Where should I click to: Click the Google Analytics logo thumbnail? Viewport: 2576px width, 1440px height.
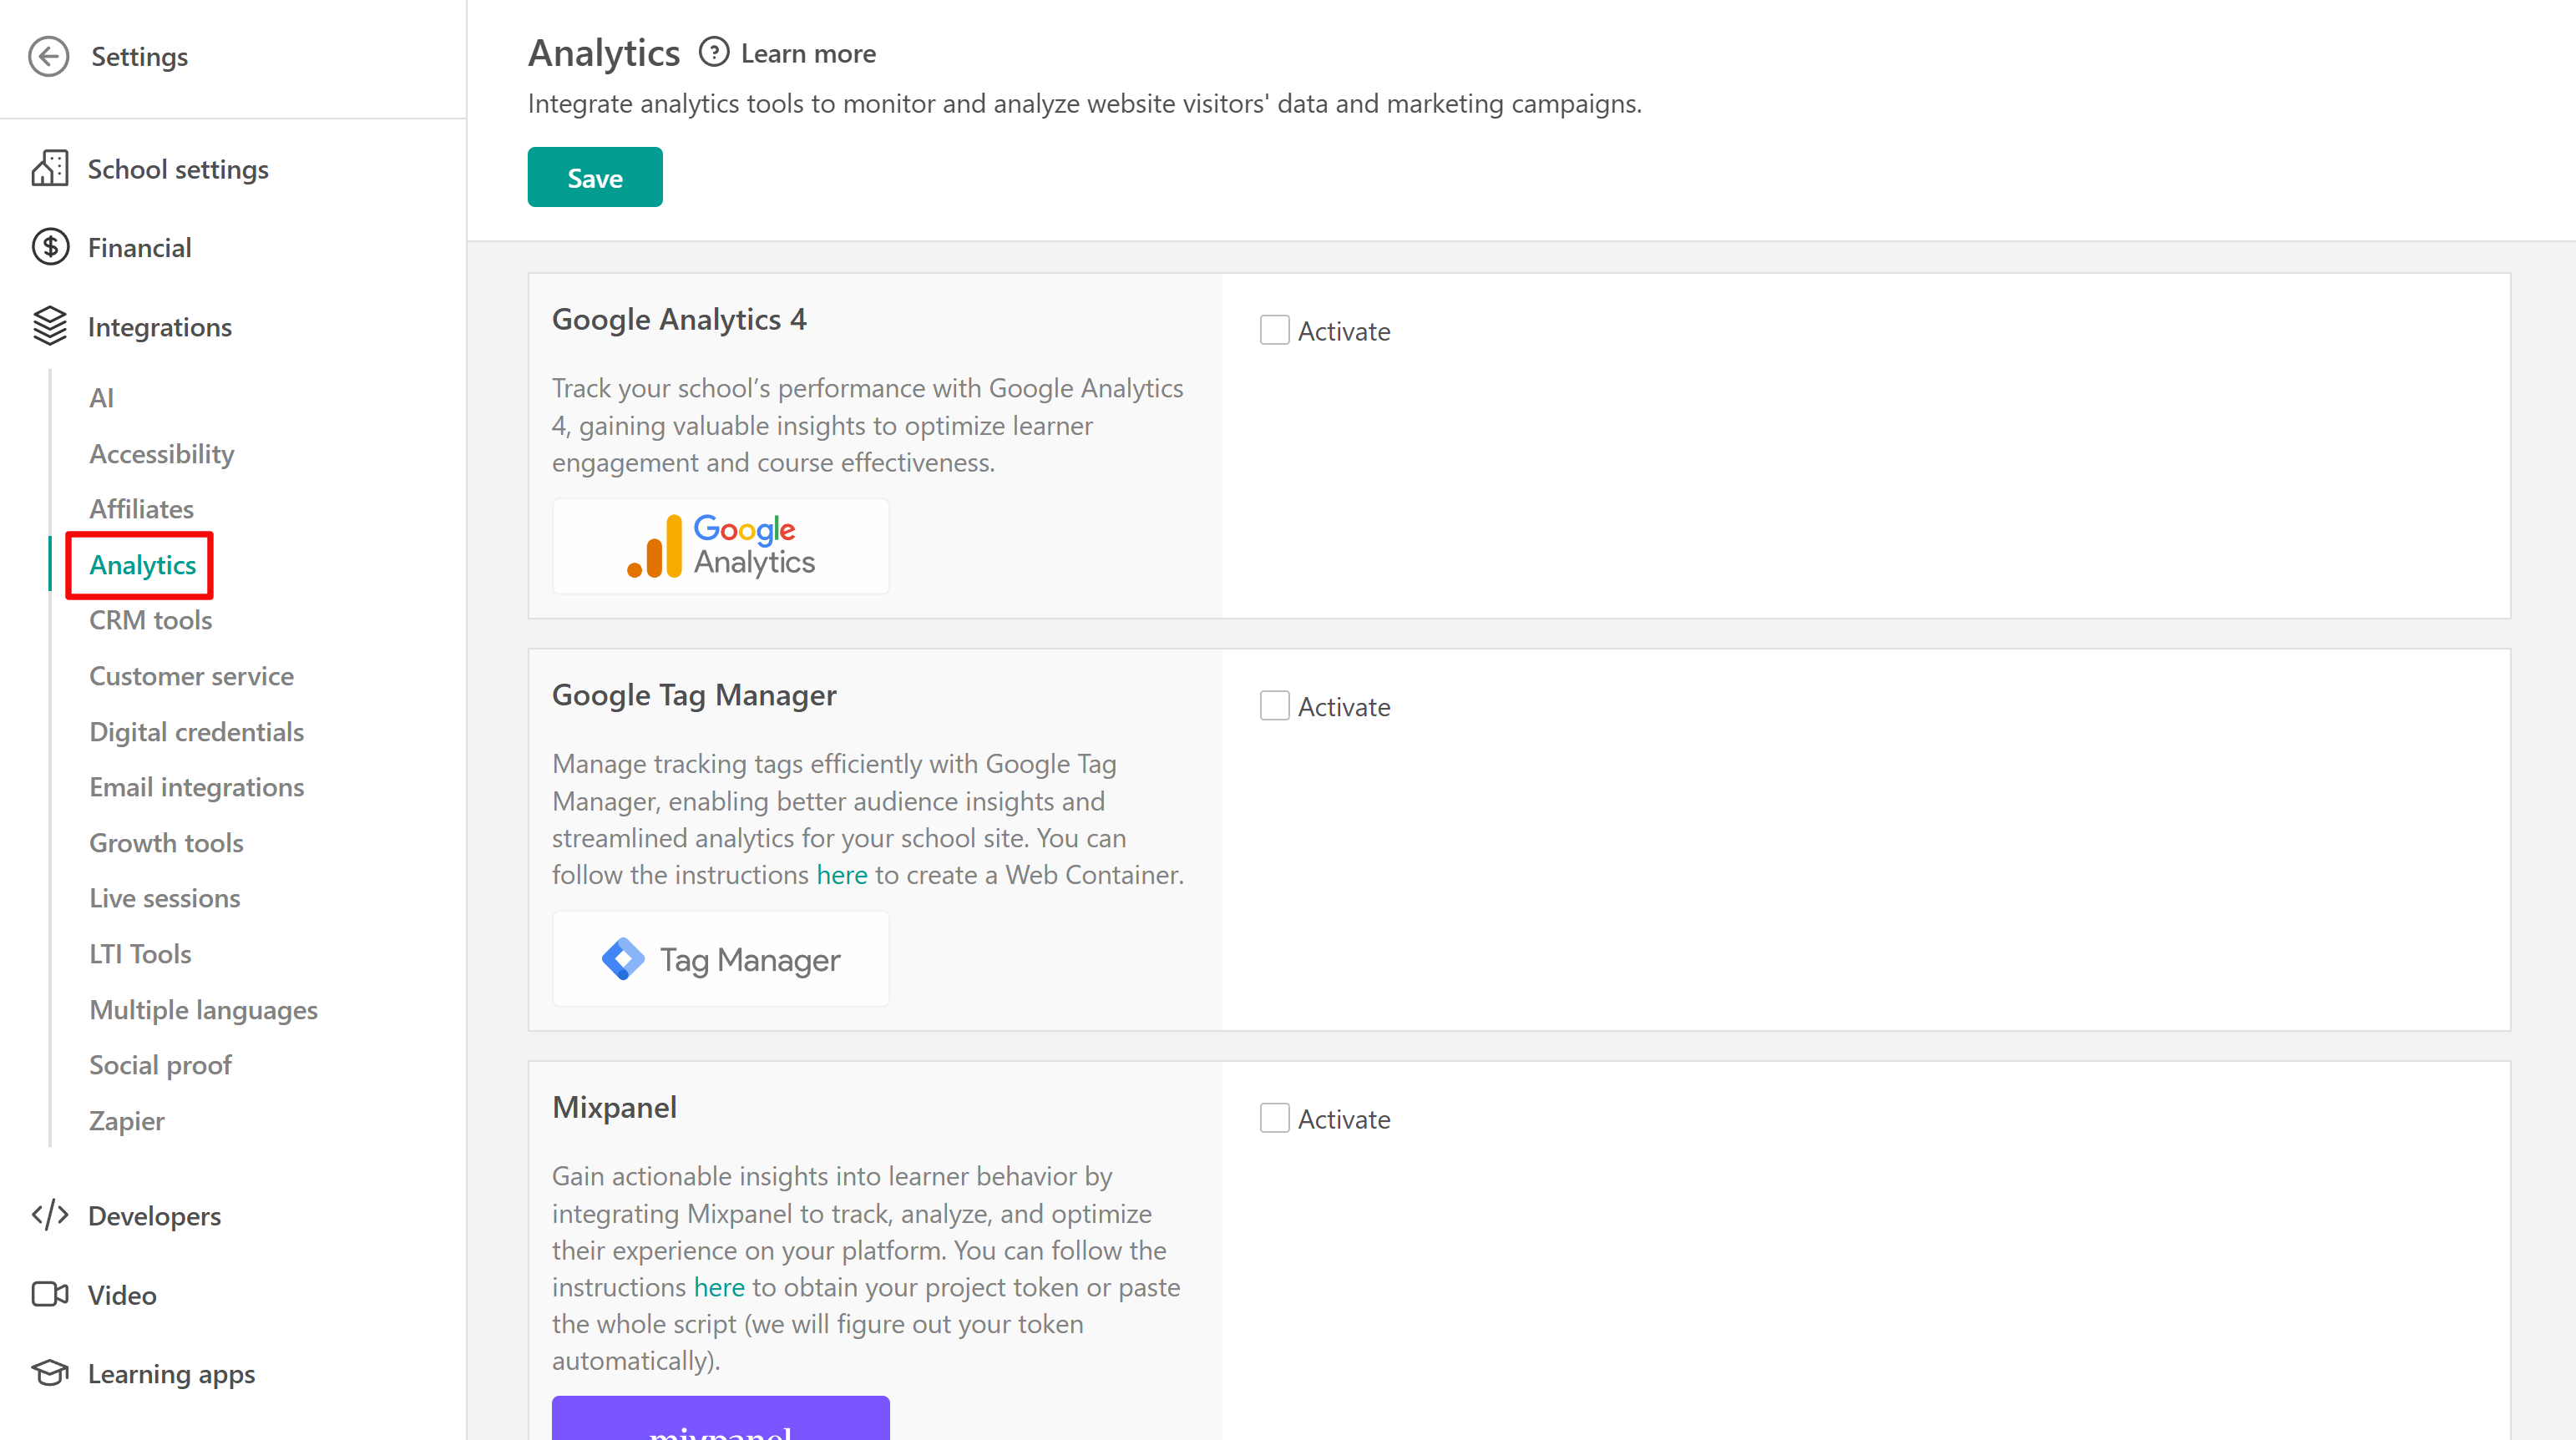click(720, 546)
